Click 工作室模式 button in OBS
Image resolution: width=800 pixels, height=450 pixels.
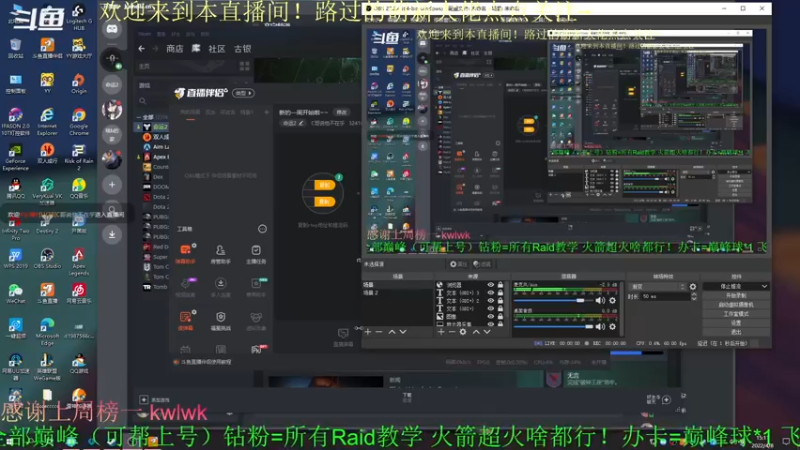point(736,314)
